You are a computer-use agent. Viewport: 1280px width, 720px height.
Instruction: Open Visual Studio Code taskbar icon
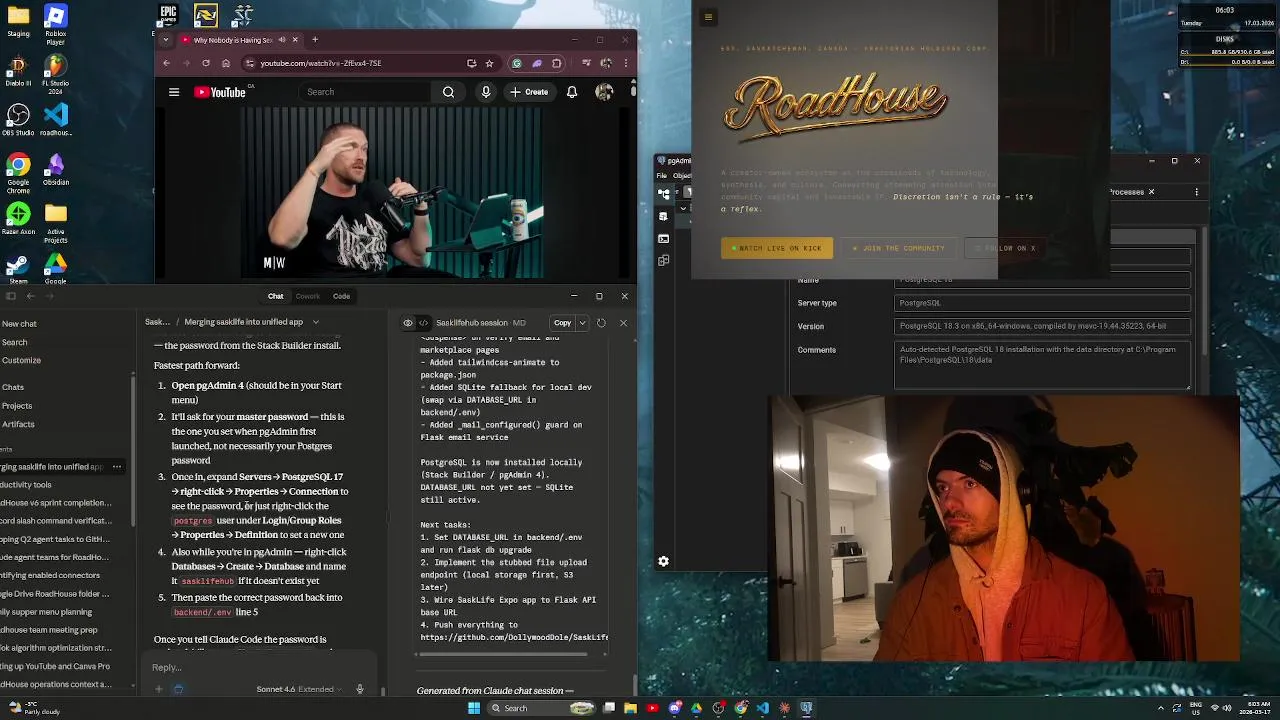tap(763, 708)
